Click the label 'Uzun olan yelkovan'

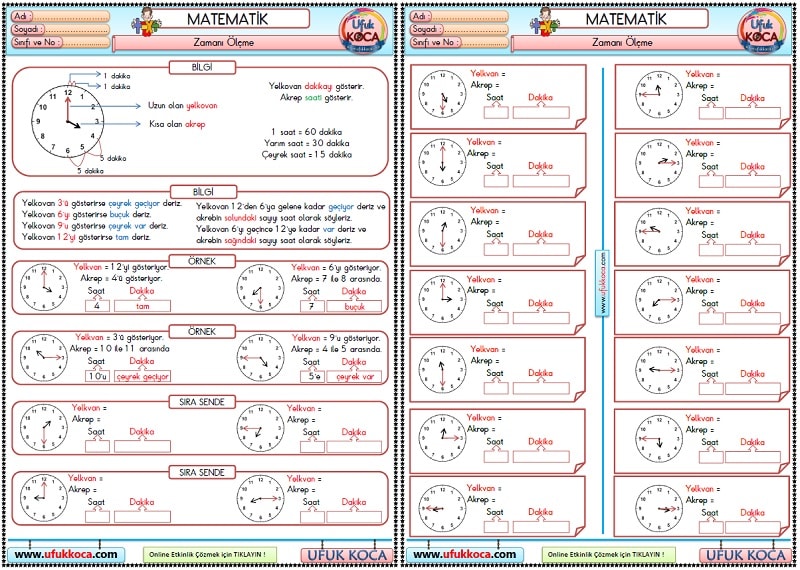tap(183, 106)
